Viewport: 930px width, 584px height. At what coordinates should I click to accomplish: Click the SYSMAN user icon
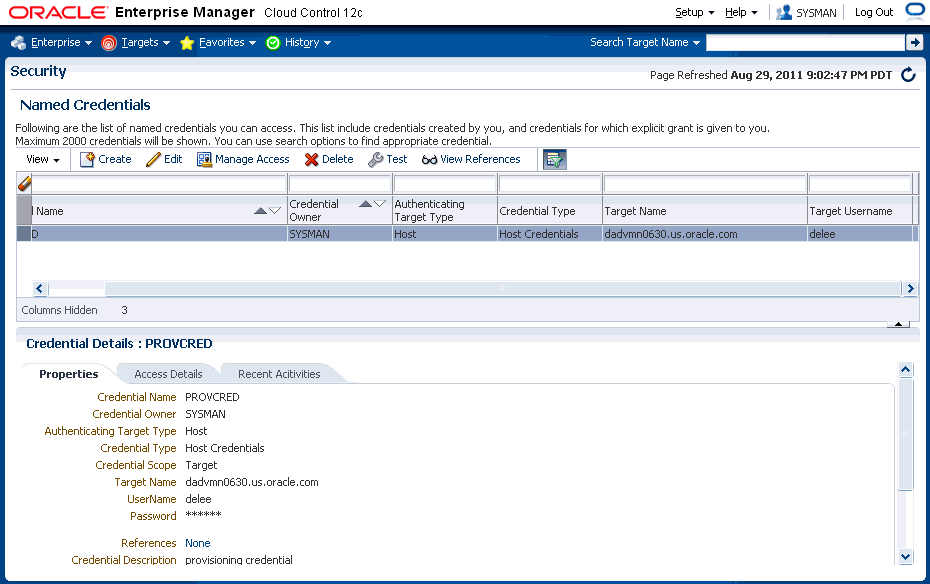click(x=784, y=12)
